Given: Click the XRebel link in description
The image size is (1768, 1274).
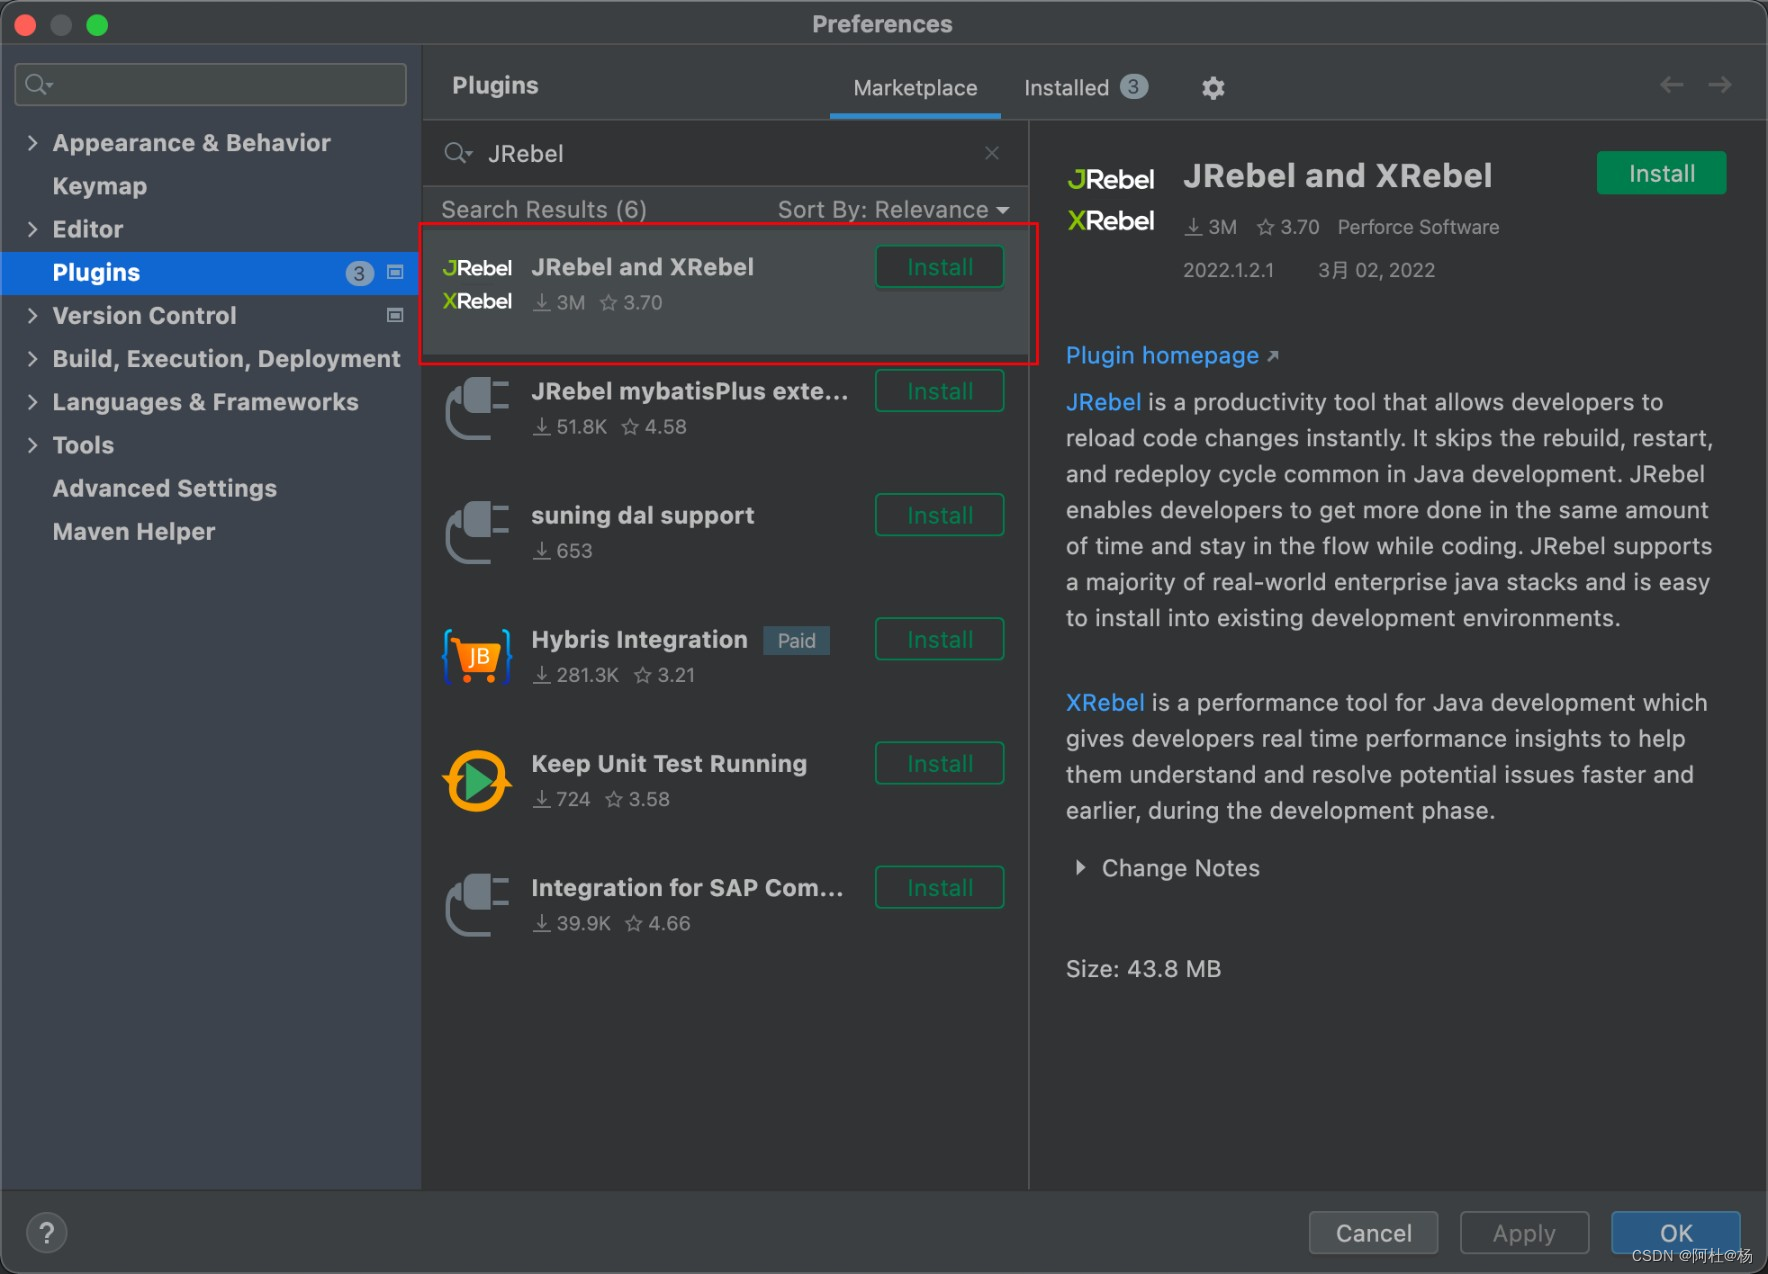Looking at the screenshot, I should click(x=1105, y=703).
